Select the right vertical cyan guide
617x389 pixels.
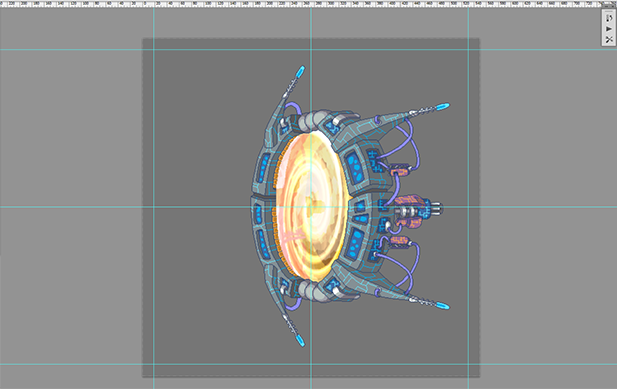point(468,198)
